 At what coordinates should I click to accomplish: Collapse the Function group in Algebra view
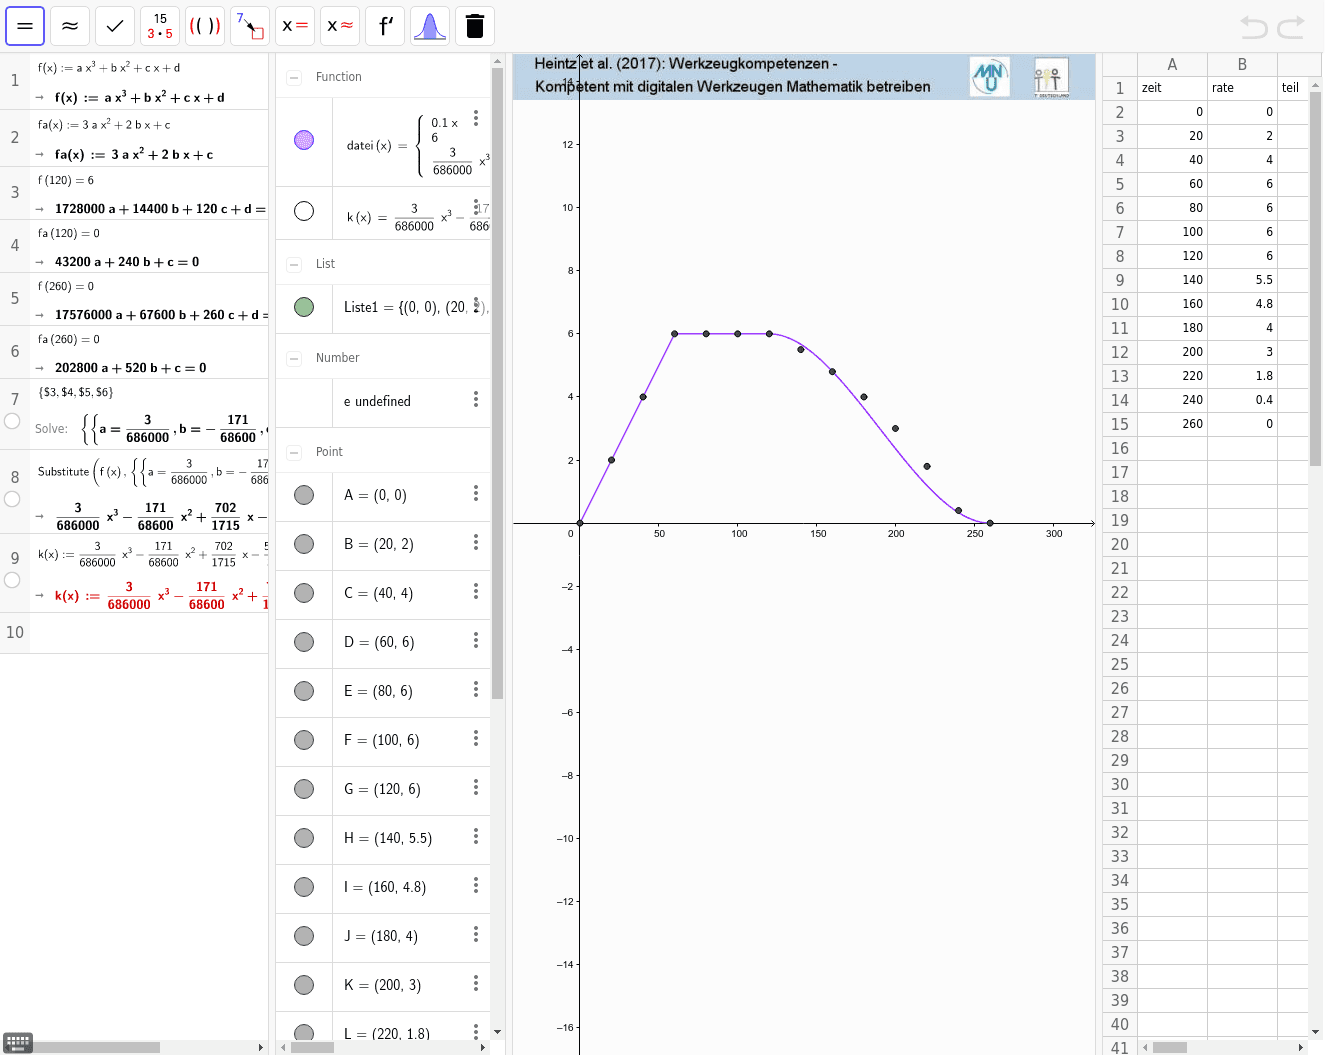294,77
